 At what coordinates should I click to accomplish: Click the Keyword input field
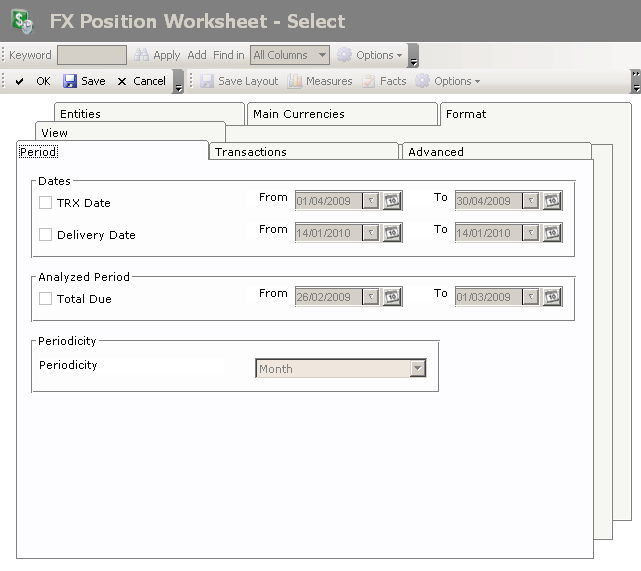[x=91, y=56]
